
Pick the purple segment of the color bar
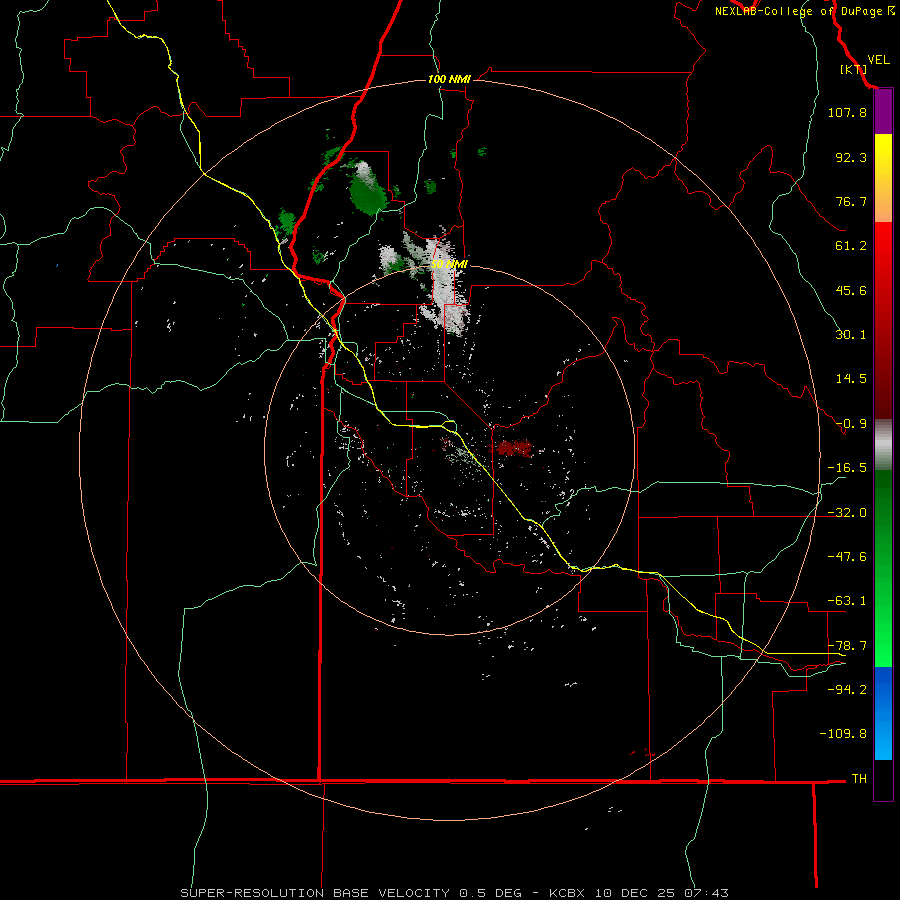[883, 112]
